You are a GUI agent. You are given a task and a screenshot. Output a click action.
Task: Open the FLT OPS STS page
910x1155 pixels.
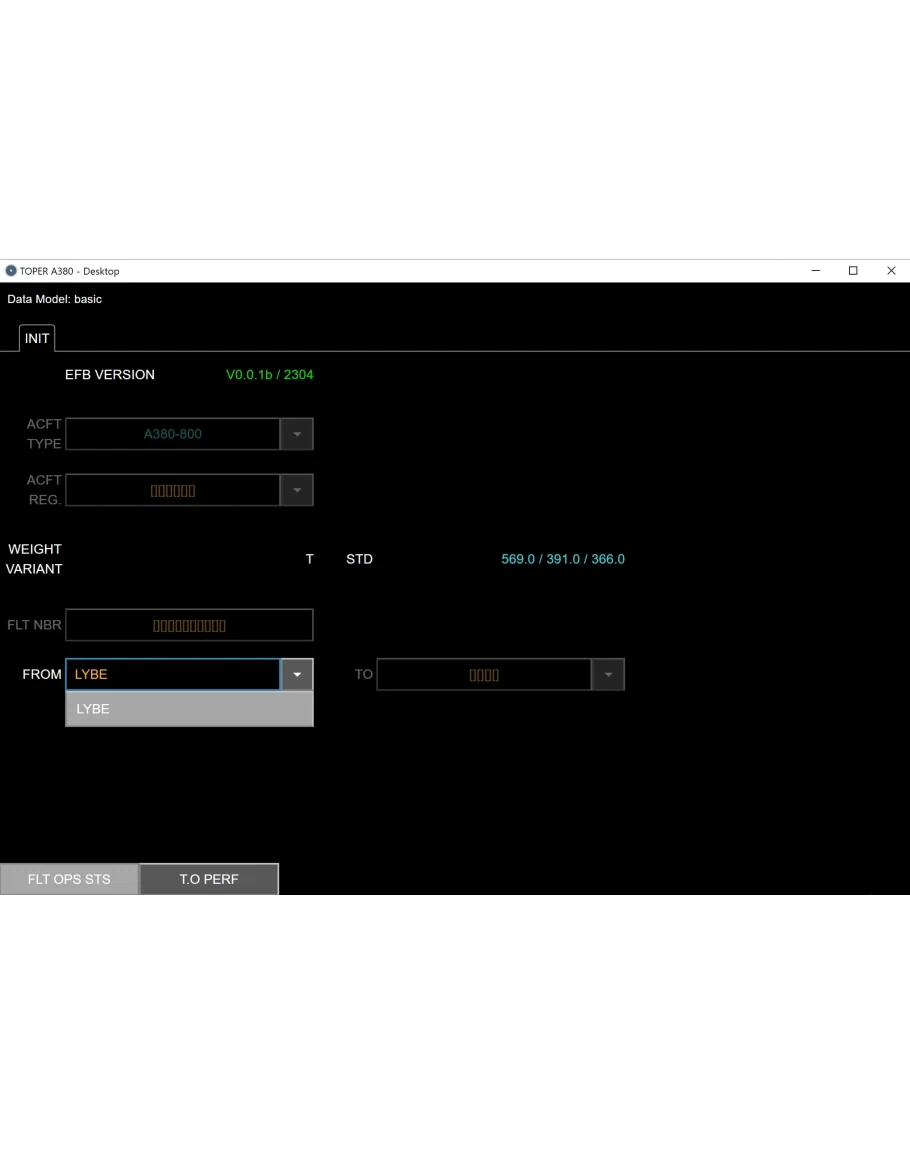click(69, 879)
